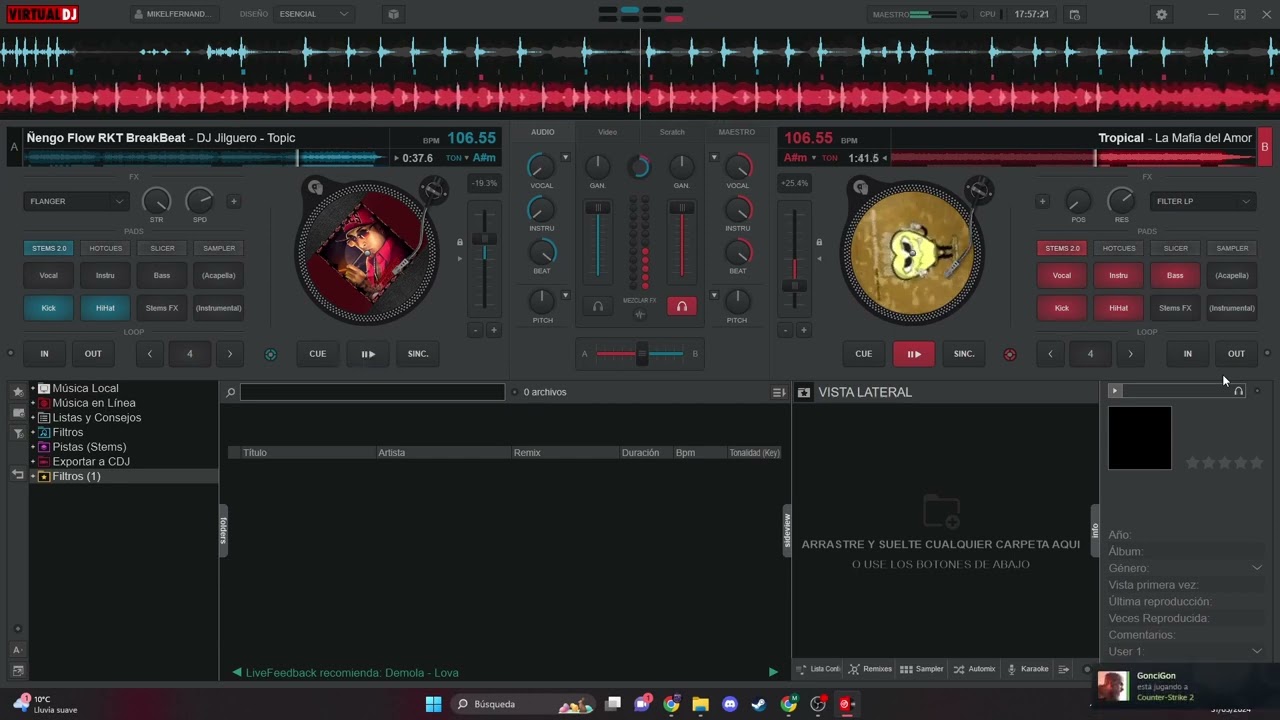Click the loop IN button on deck A
The height and width of the screenshot is (720, 1280).
pos(44,354)
